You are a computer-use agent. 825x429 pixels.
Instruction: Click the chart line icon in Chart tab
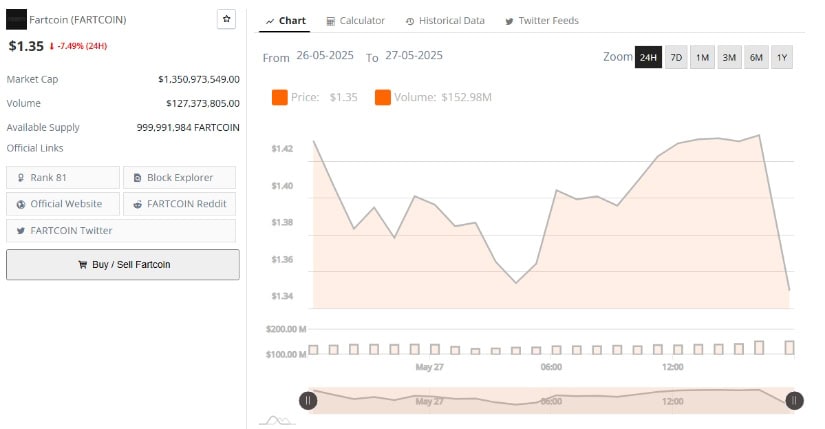point(270,22)
